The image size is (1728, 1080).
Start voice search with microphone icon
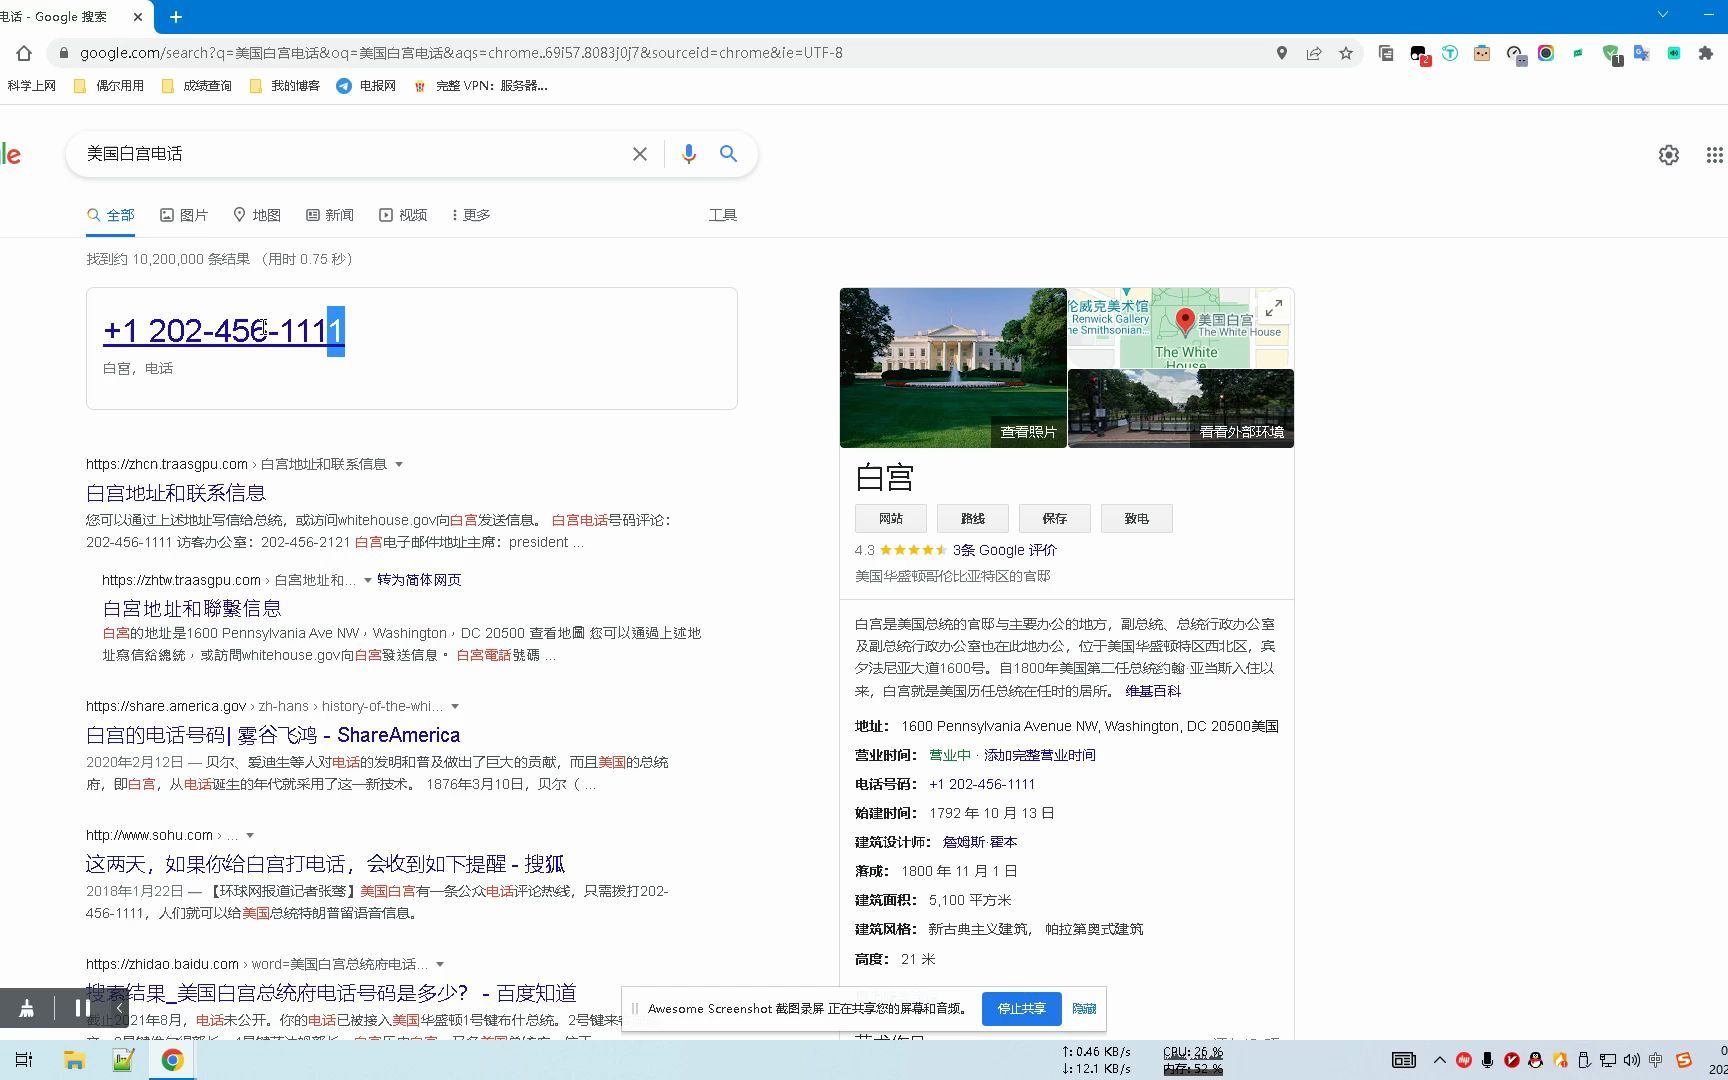(688, 154)
